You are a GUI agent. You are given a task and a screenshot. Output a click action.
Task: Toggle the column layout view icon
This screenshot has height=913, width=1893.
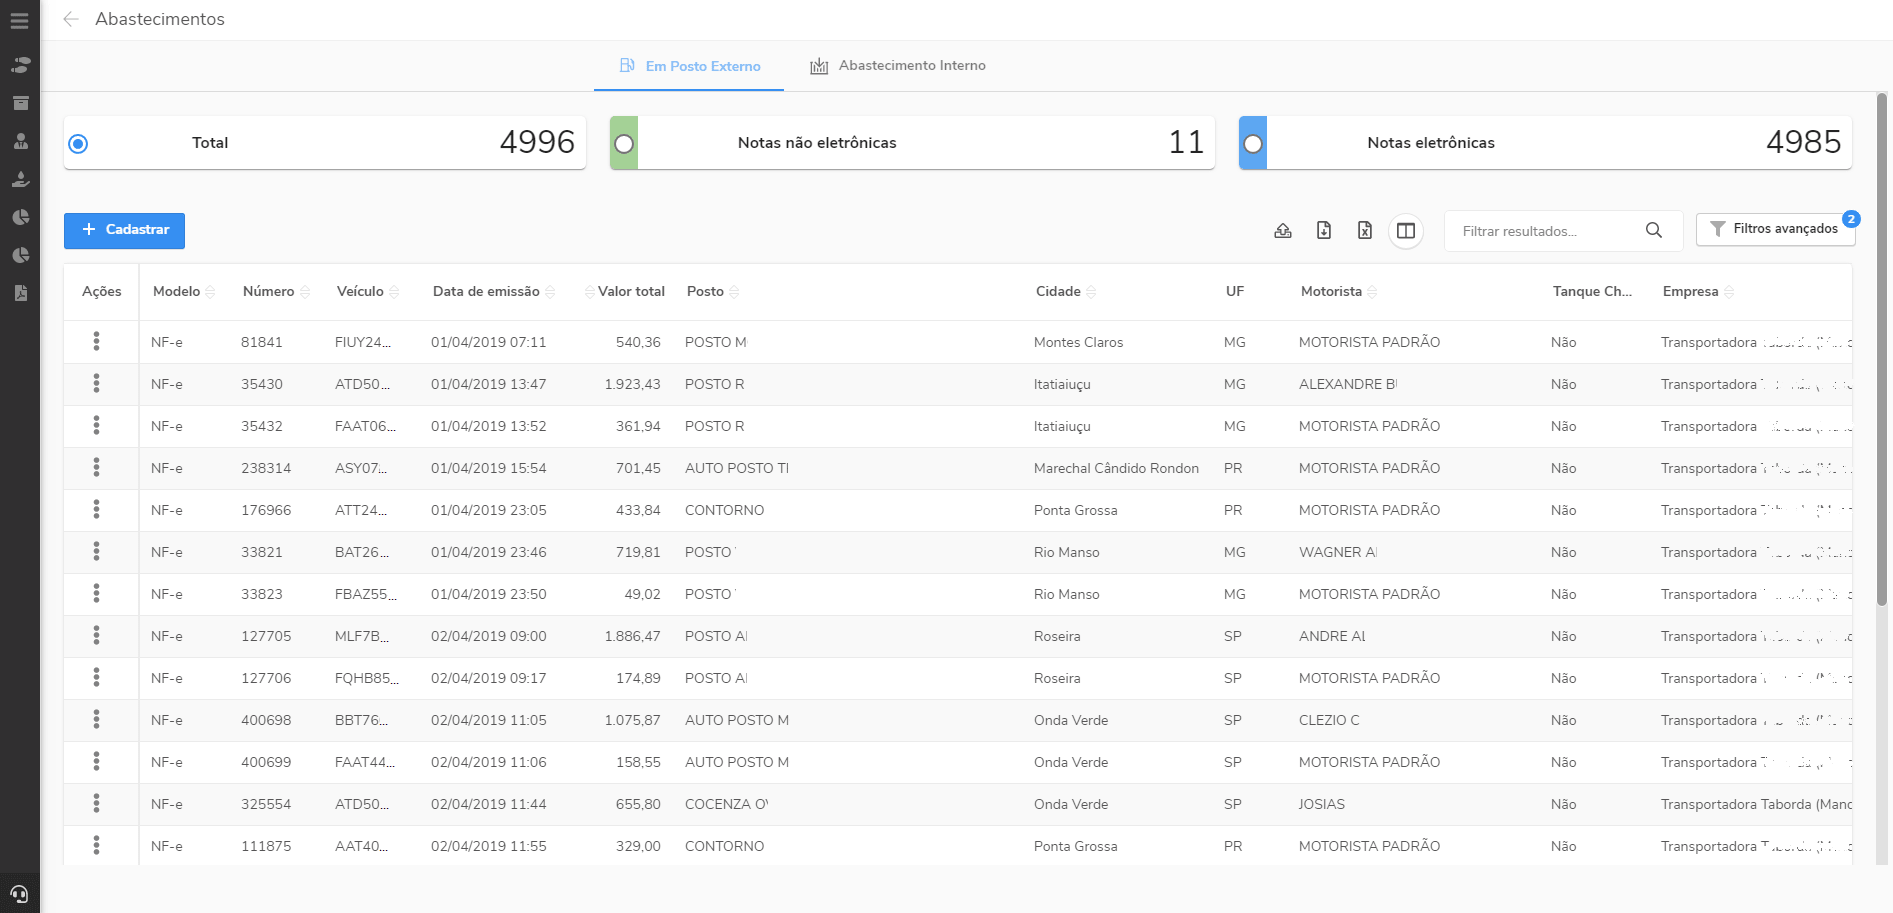(x=1405, y=231)
